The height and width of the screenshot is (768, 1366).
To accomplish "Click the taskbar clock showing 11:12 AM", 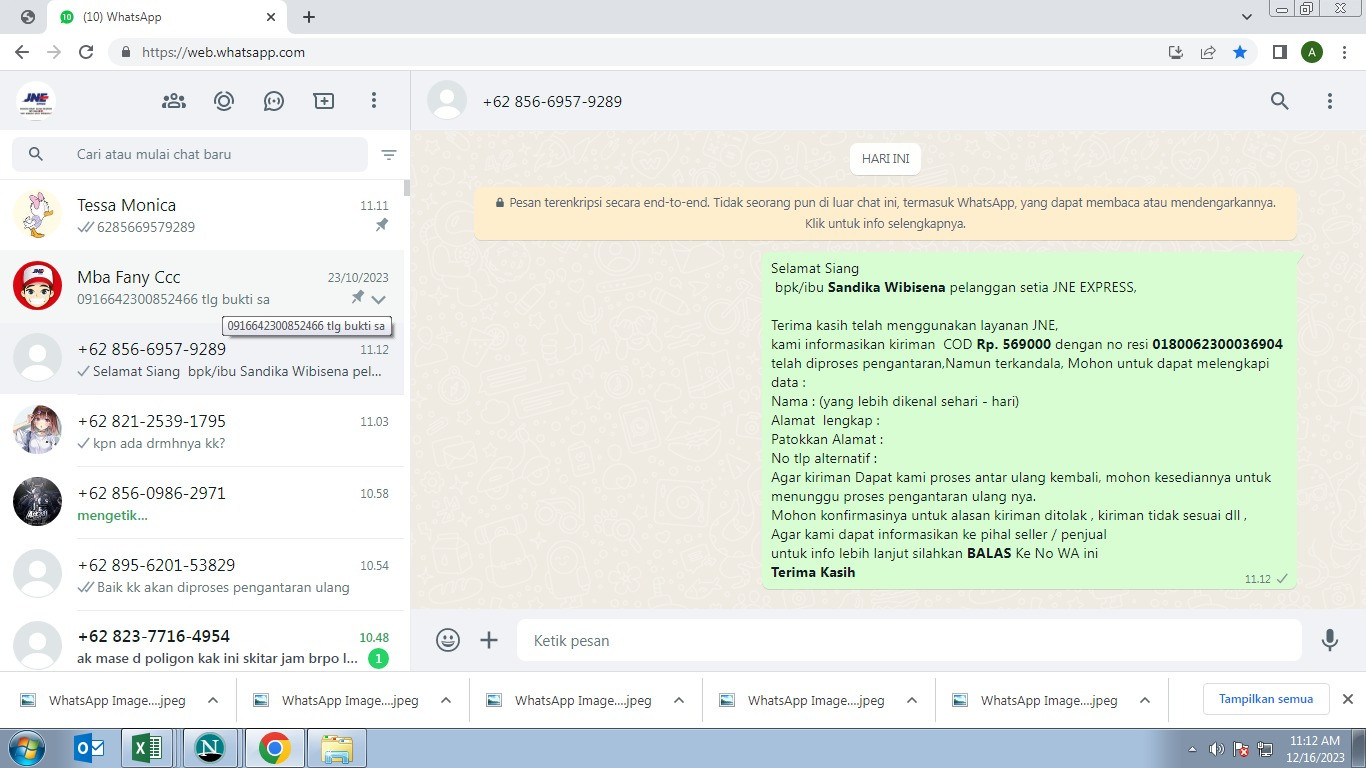I will [x=1315, y=749].
